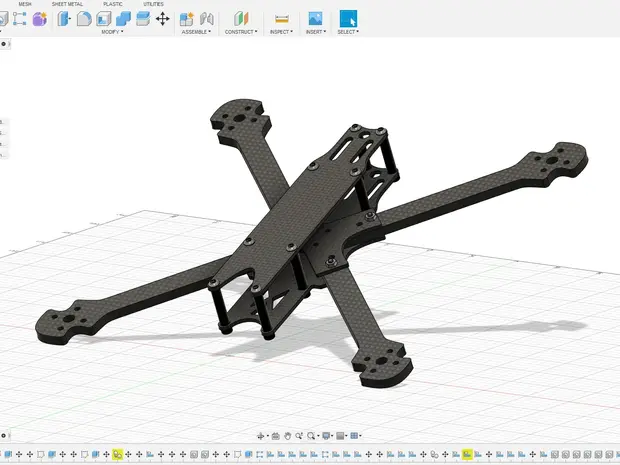Switch to the MESH tab
Viewport: 620px width, 465px height.
click(x=25, y=4)
